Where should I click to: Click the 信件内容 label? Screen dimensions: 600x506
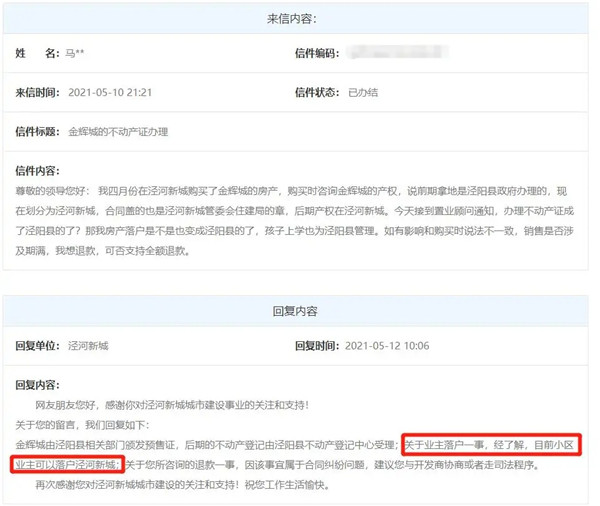pyautogui.click(x=38, y=171)
